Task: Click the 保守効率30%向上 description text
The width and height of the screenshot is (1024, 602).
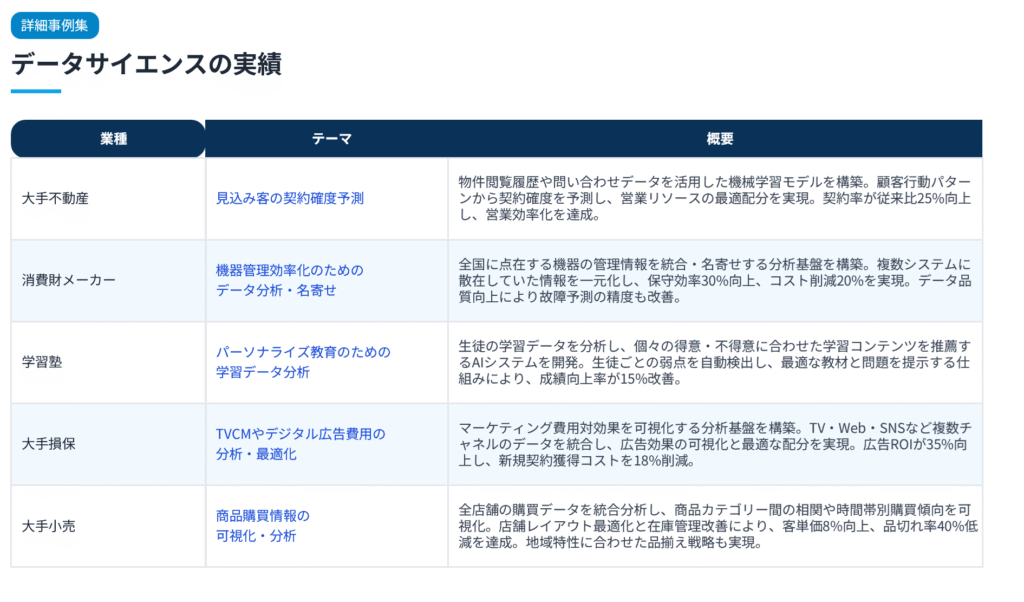Action: pyautogui.click(x=714, y=280)
